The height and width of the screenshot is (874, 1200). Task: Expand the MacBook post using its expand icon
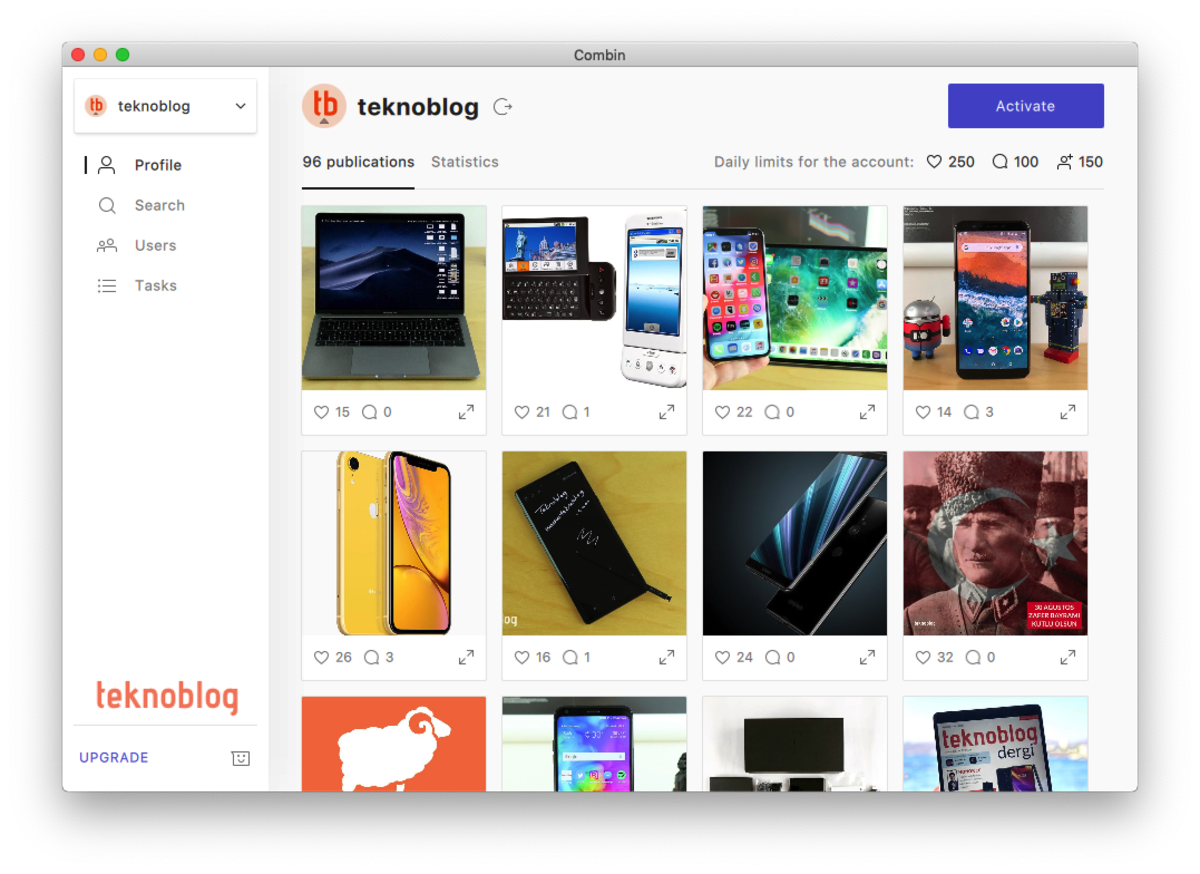coord(466,412)
